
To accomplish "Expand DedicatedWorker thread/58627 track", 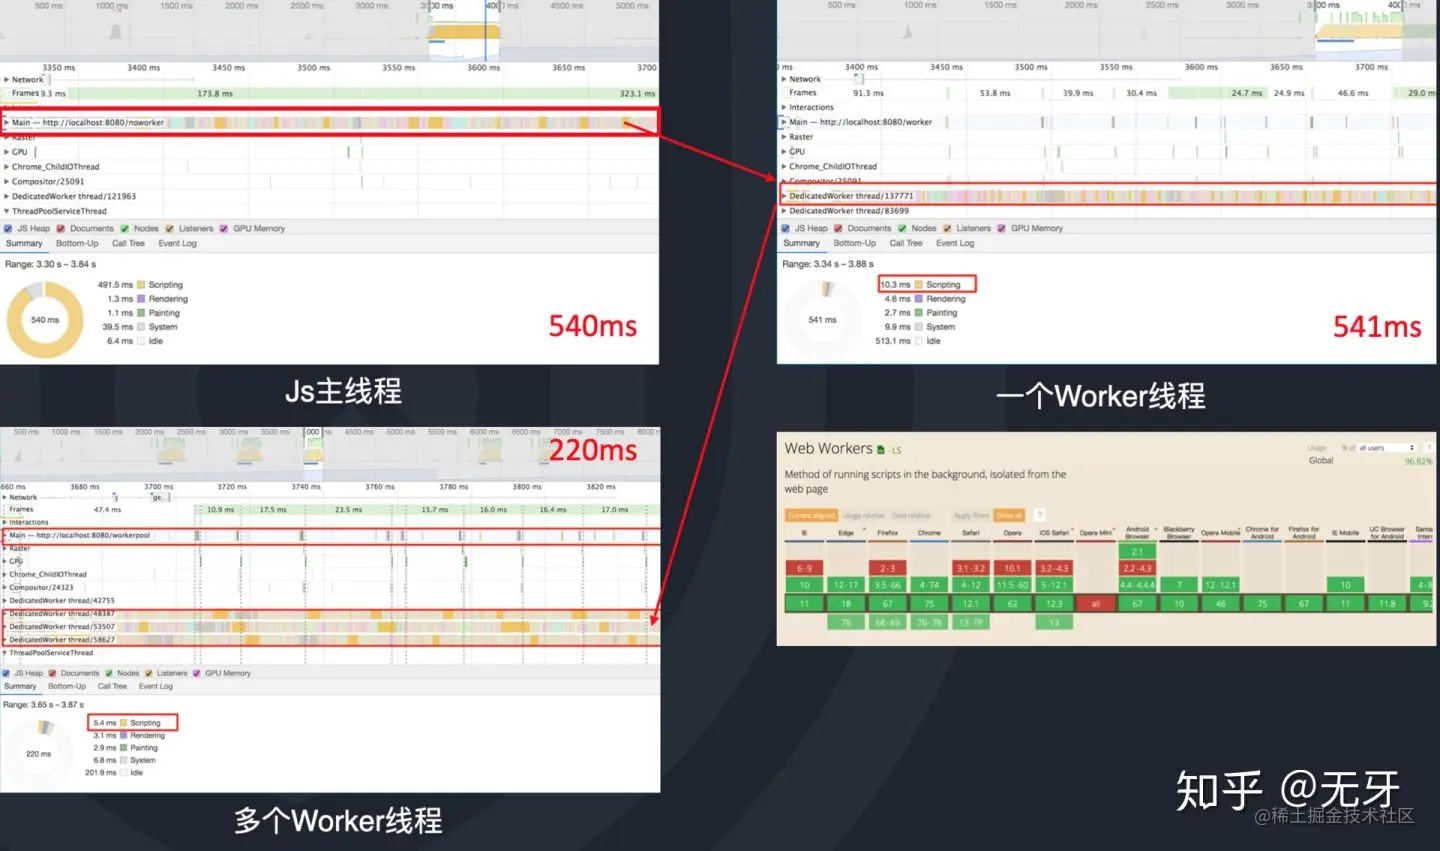I will coord(5,640).
